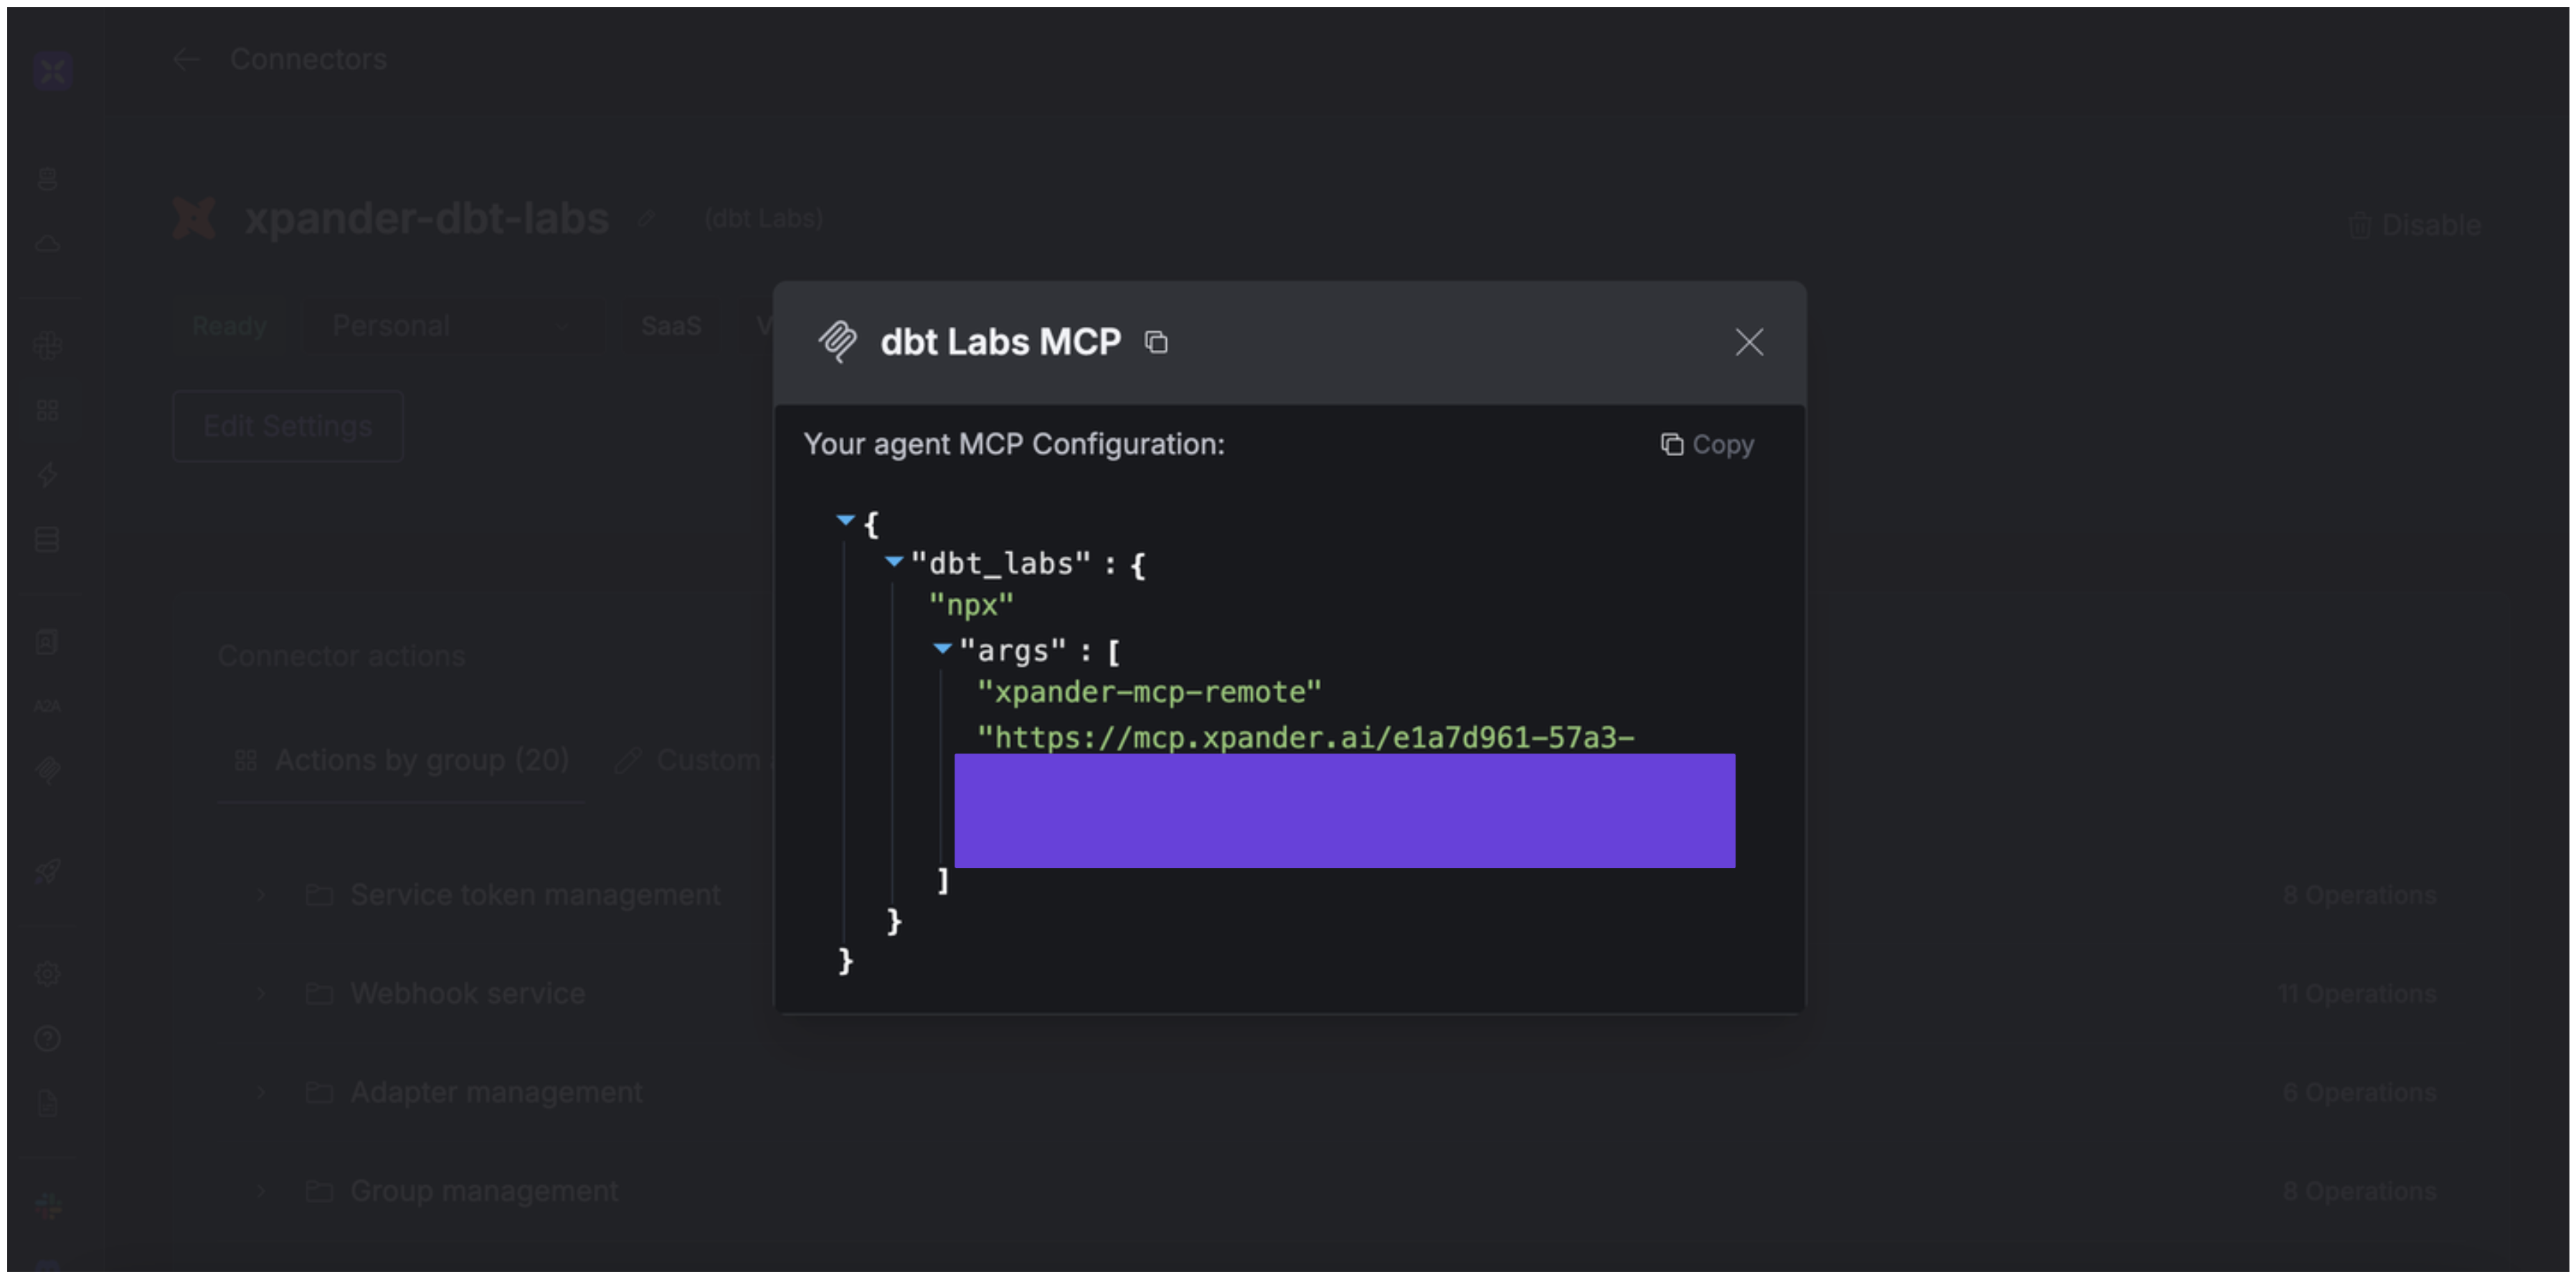Click the MCP logo icon in dialog header

837,342
